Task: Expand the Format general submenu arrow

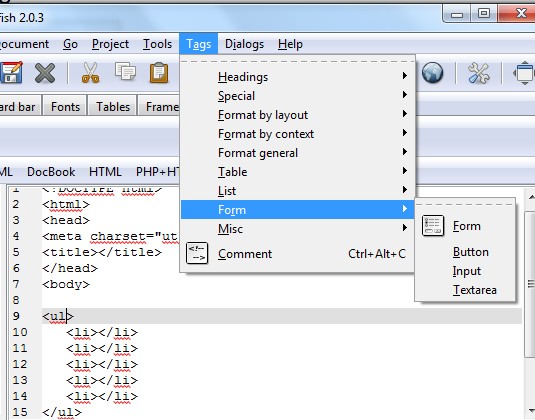Action: [405, 151]
